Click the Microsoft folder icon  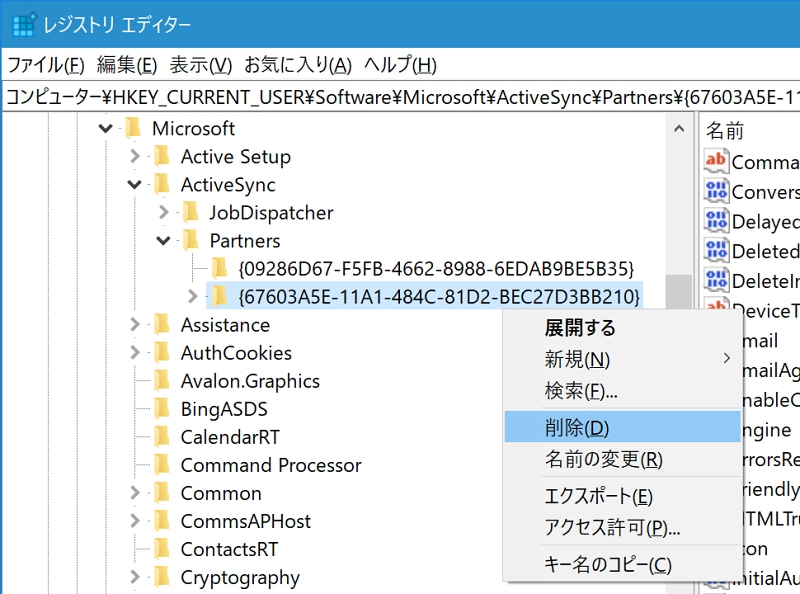(x=133, y=128)
